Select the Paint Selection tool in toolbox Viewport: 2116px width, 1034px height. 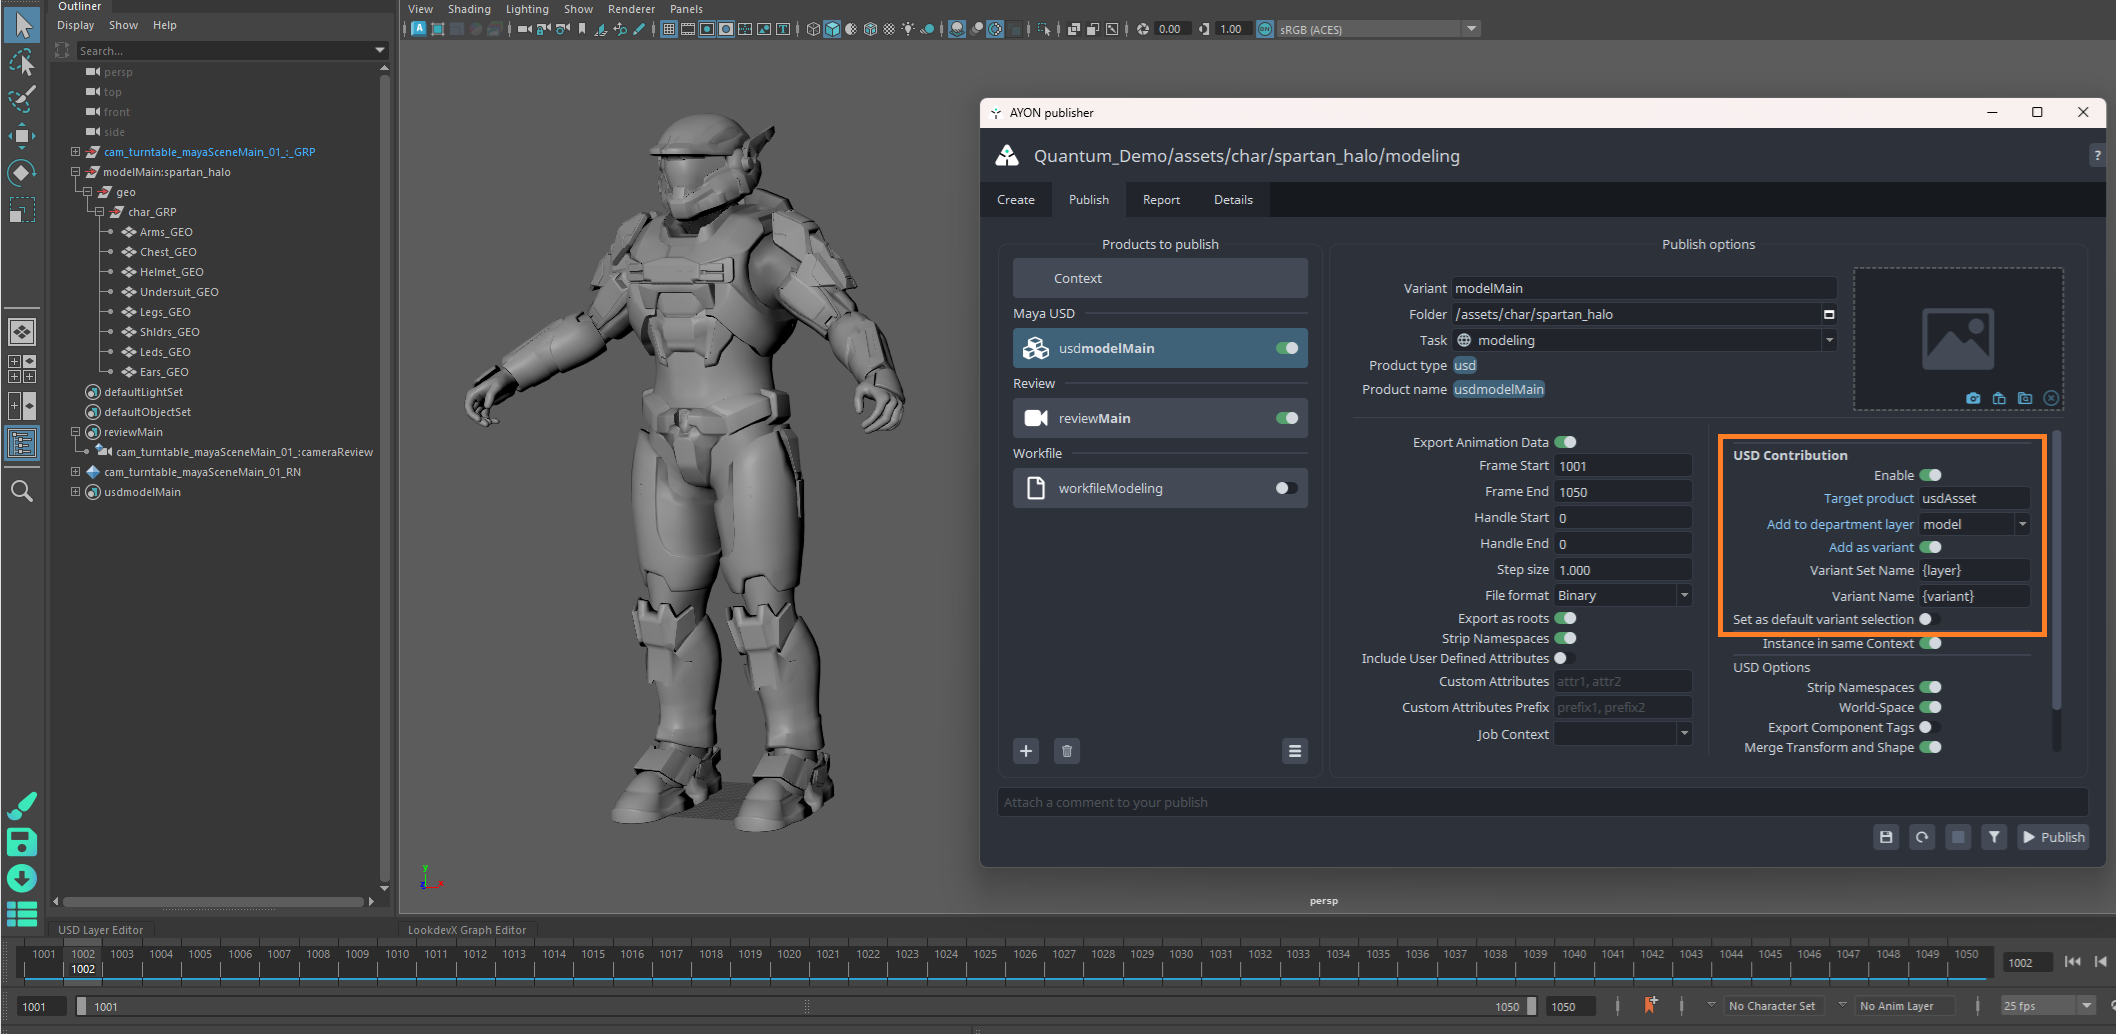21,99
